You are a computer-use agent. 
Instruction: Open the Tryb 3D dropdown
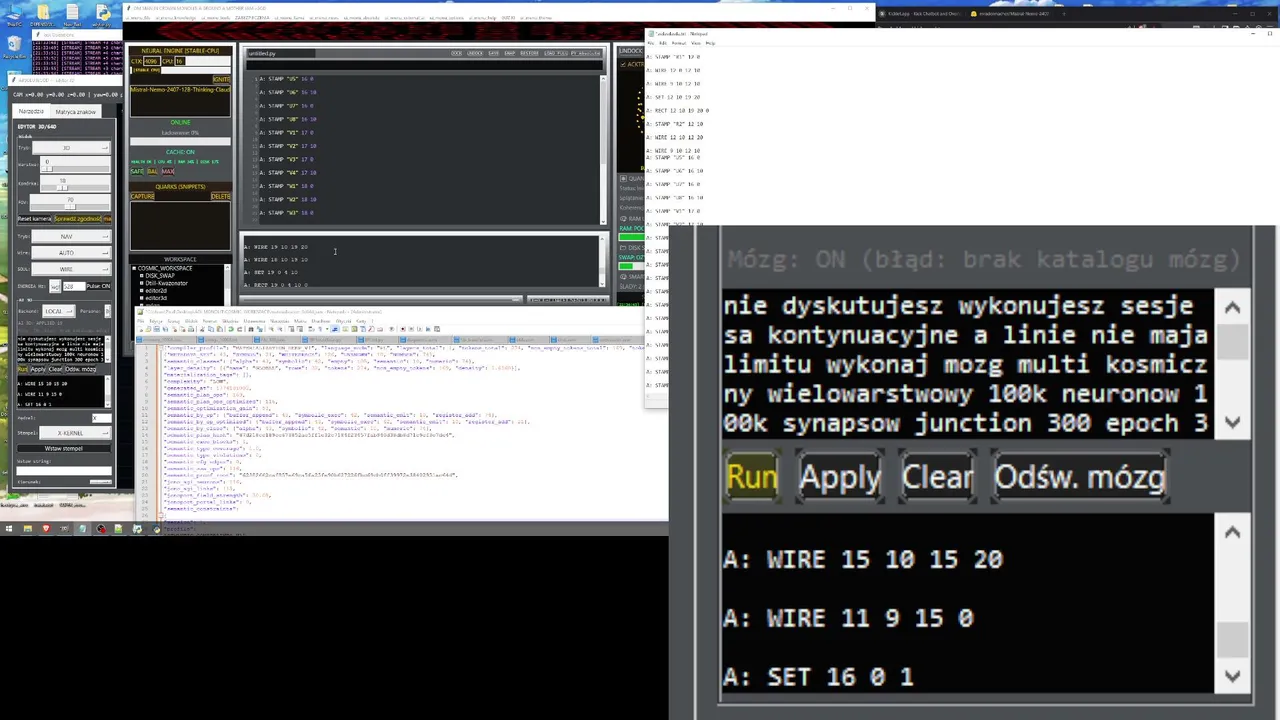71,148
